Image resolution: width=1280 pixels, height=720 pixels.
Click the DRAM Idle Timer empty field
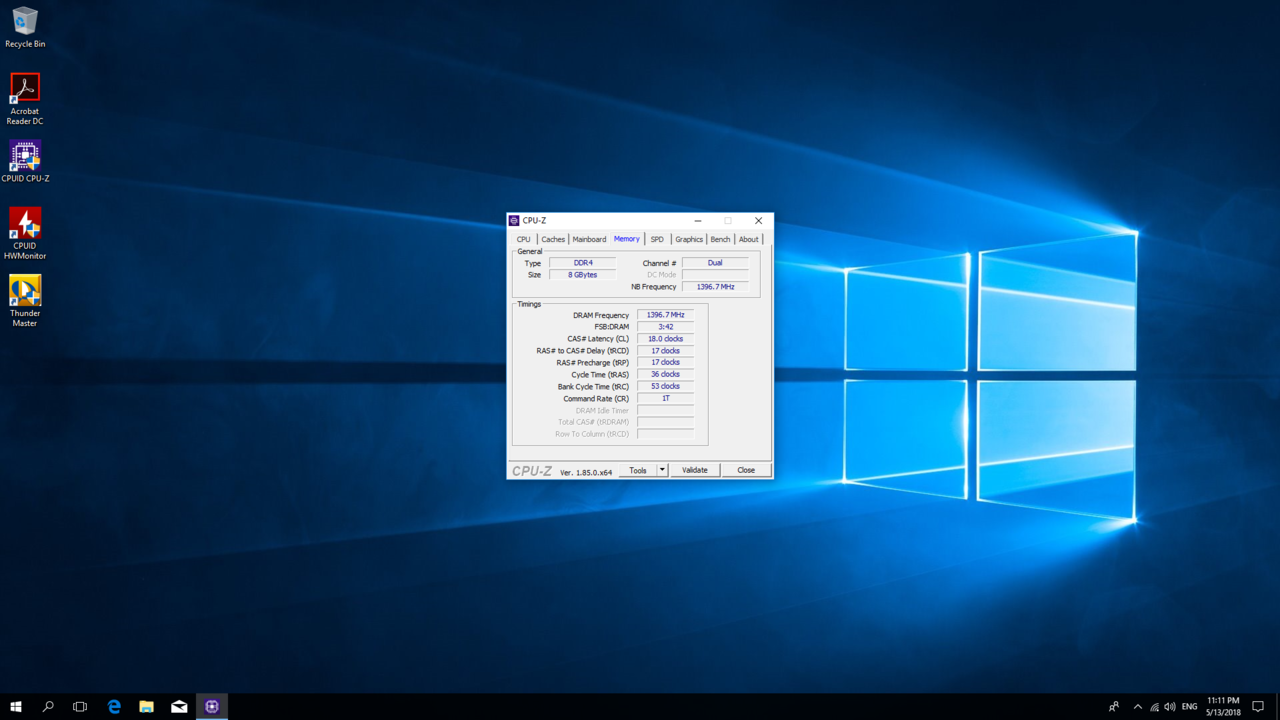(x=665, y=410)
